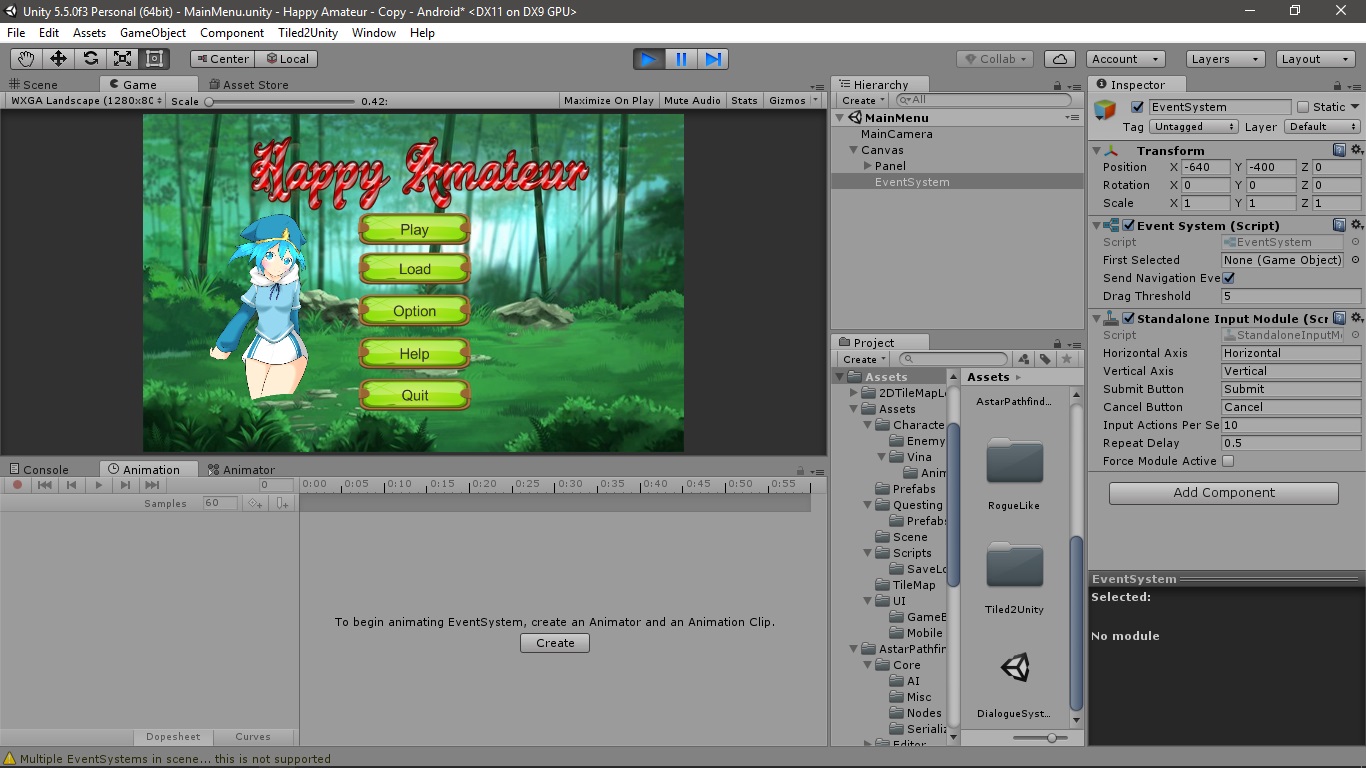Open the Layer dropdown Default
This screenshot has width=1366, height=768.
tap(1322, 127)
